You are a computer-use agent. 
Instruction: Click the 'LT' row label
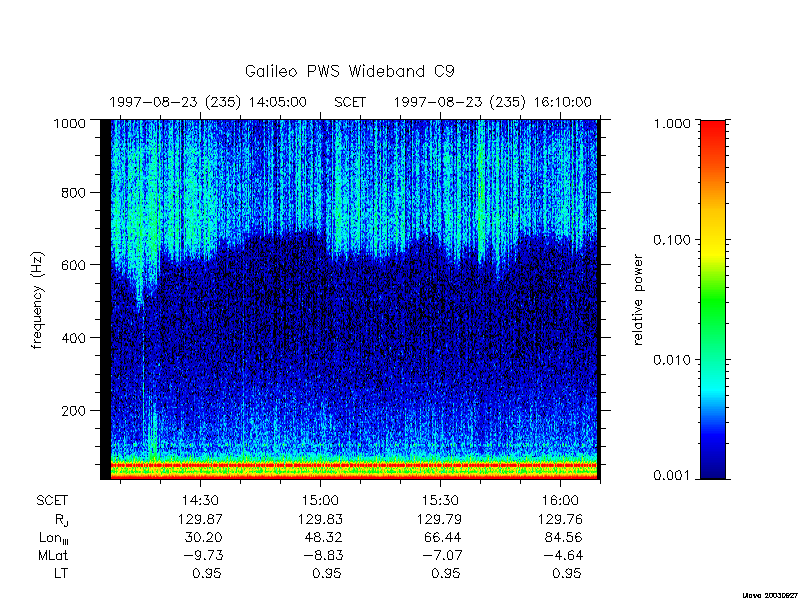(x=61, y=573)
